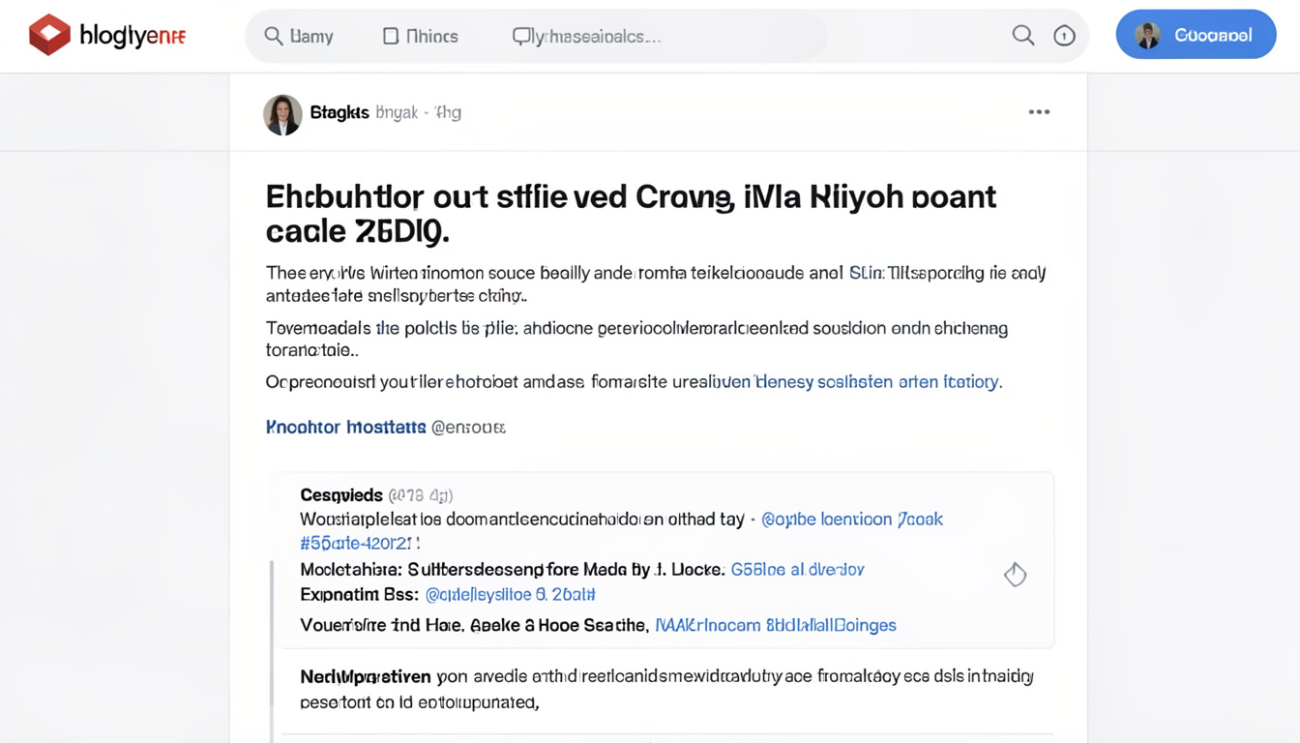Open the NAAKrinooam 8ldilalllGoinges link

pyautogui.click(x=775, y=625)
